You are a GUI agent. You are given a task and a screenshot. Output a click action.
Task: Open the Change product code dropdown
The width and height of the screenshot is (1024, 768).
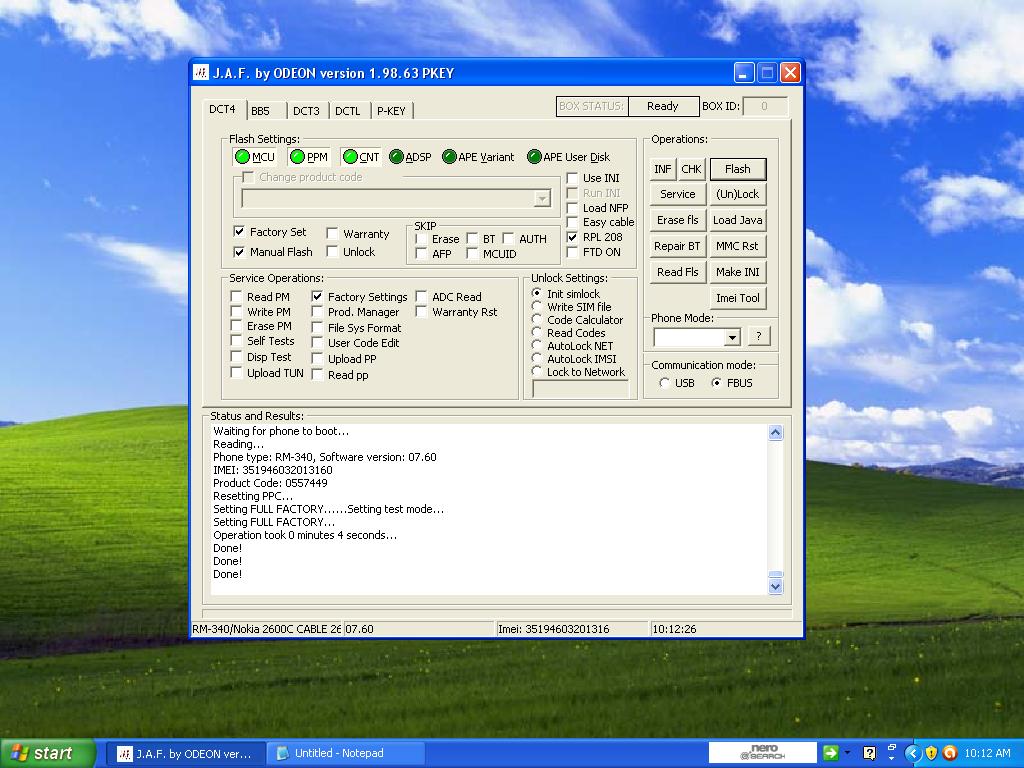pyautogui.click(x=543, y=198)
